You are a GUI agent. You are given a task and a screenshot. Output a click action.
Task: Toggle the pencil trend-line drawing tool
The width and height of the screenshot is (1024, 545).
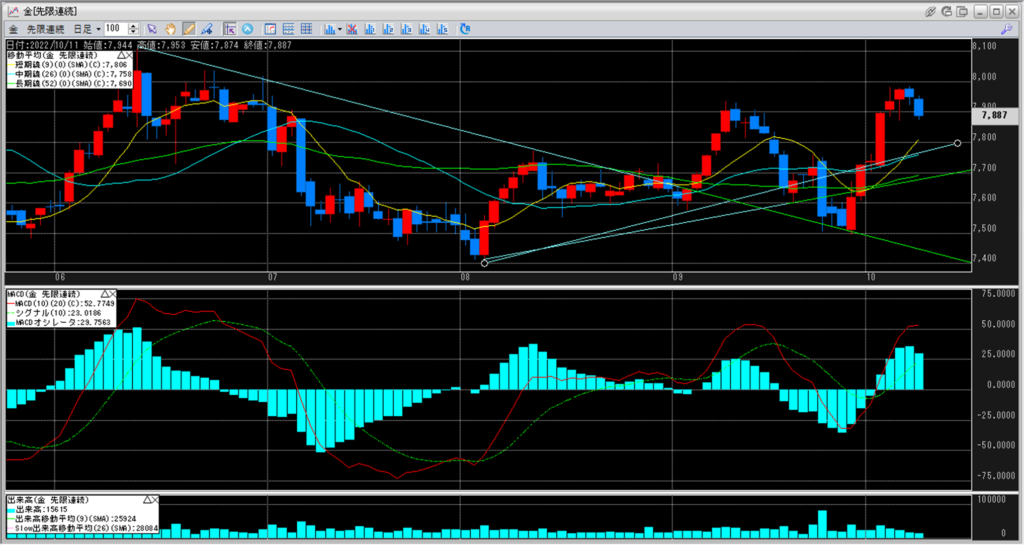(x=189, y=29)
